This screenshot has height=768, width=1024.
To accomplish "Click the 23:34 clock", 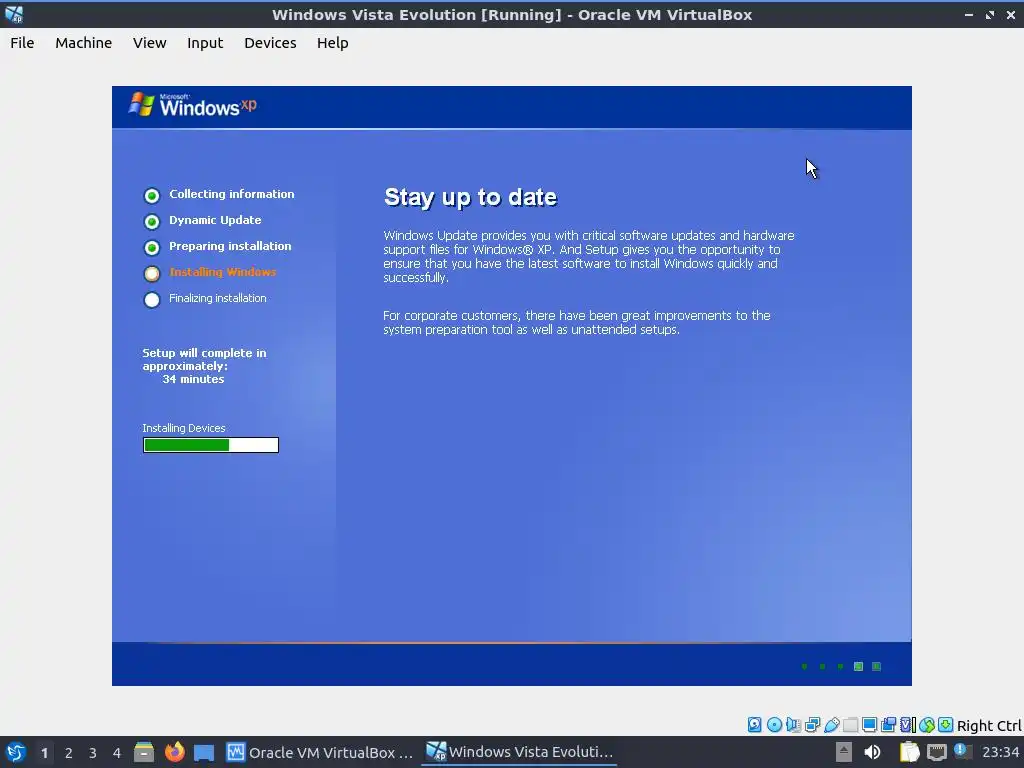I will [x=1000, y=752].
